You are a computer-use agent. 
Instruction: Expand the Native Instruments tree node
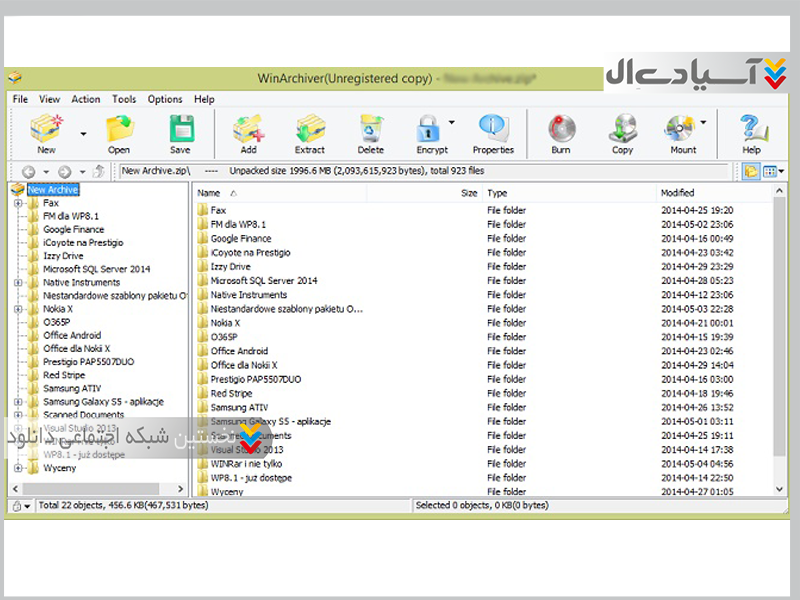coord(19,283)
